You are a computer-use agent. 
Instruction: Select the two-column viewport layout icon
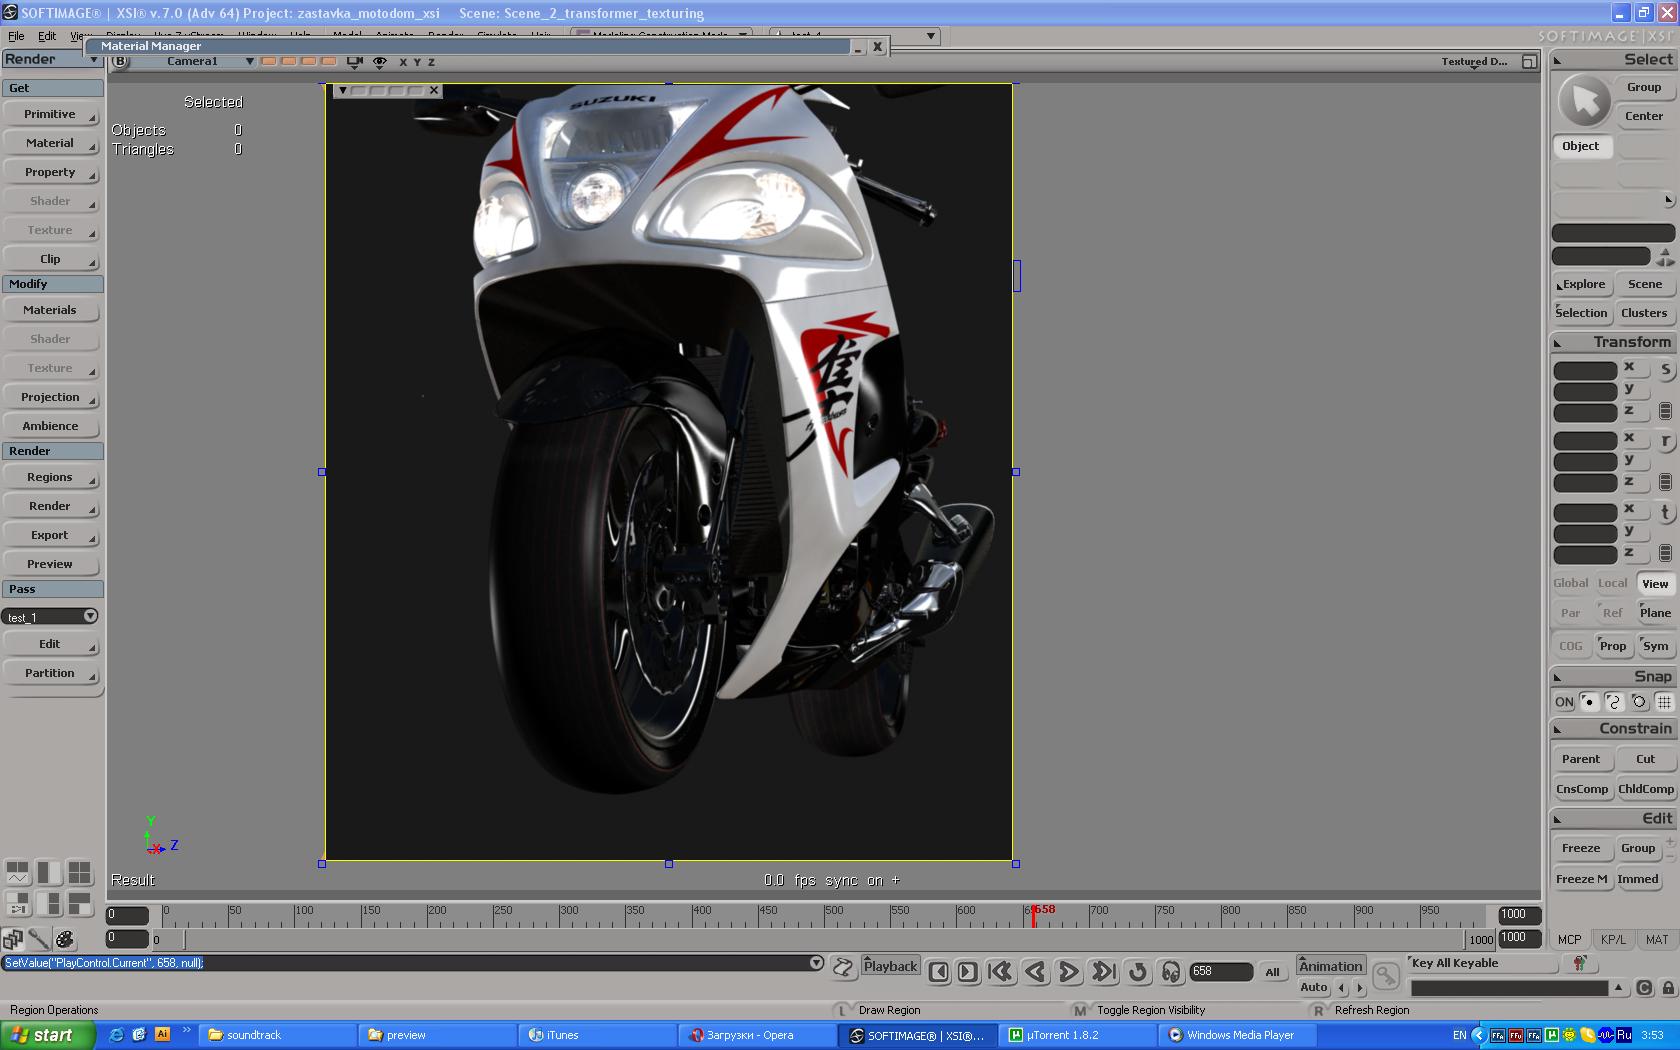pyautogui.click(x=48, y=872)
